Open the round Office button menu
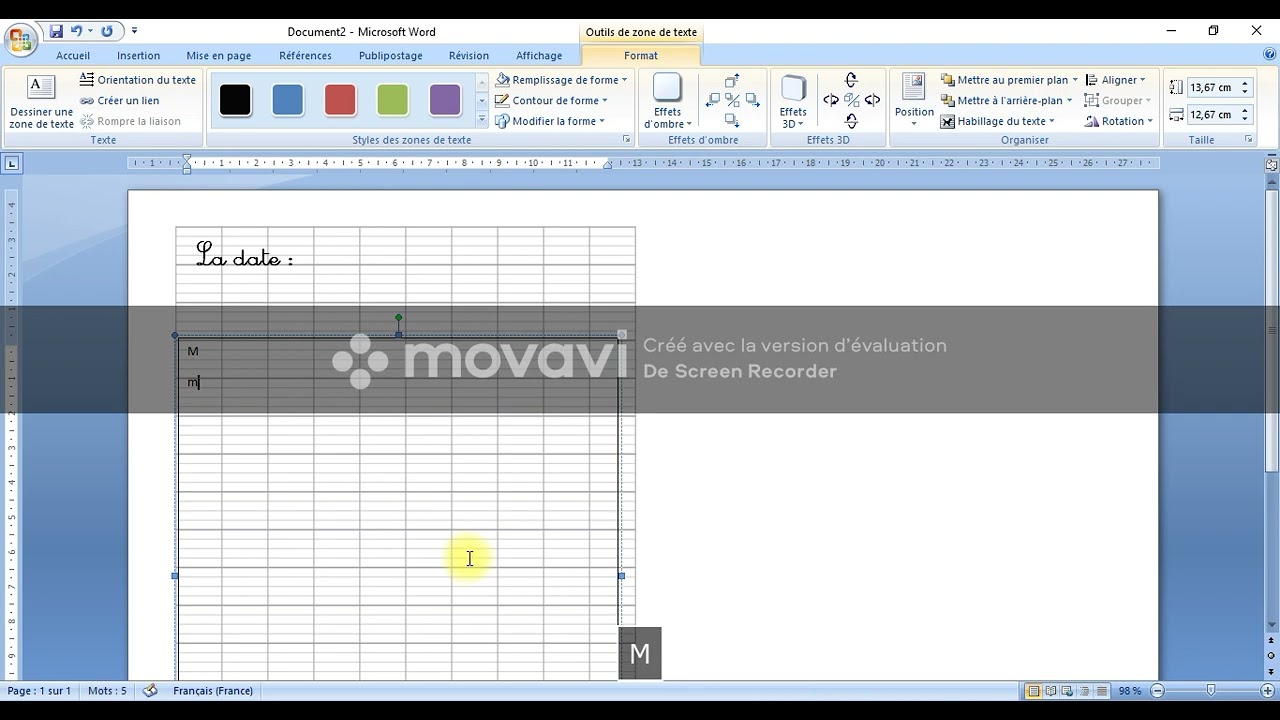1280x720 pixels. point(20,39)
